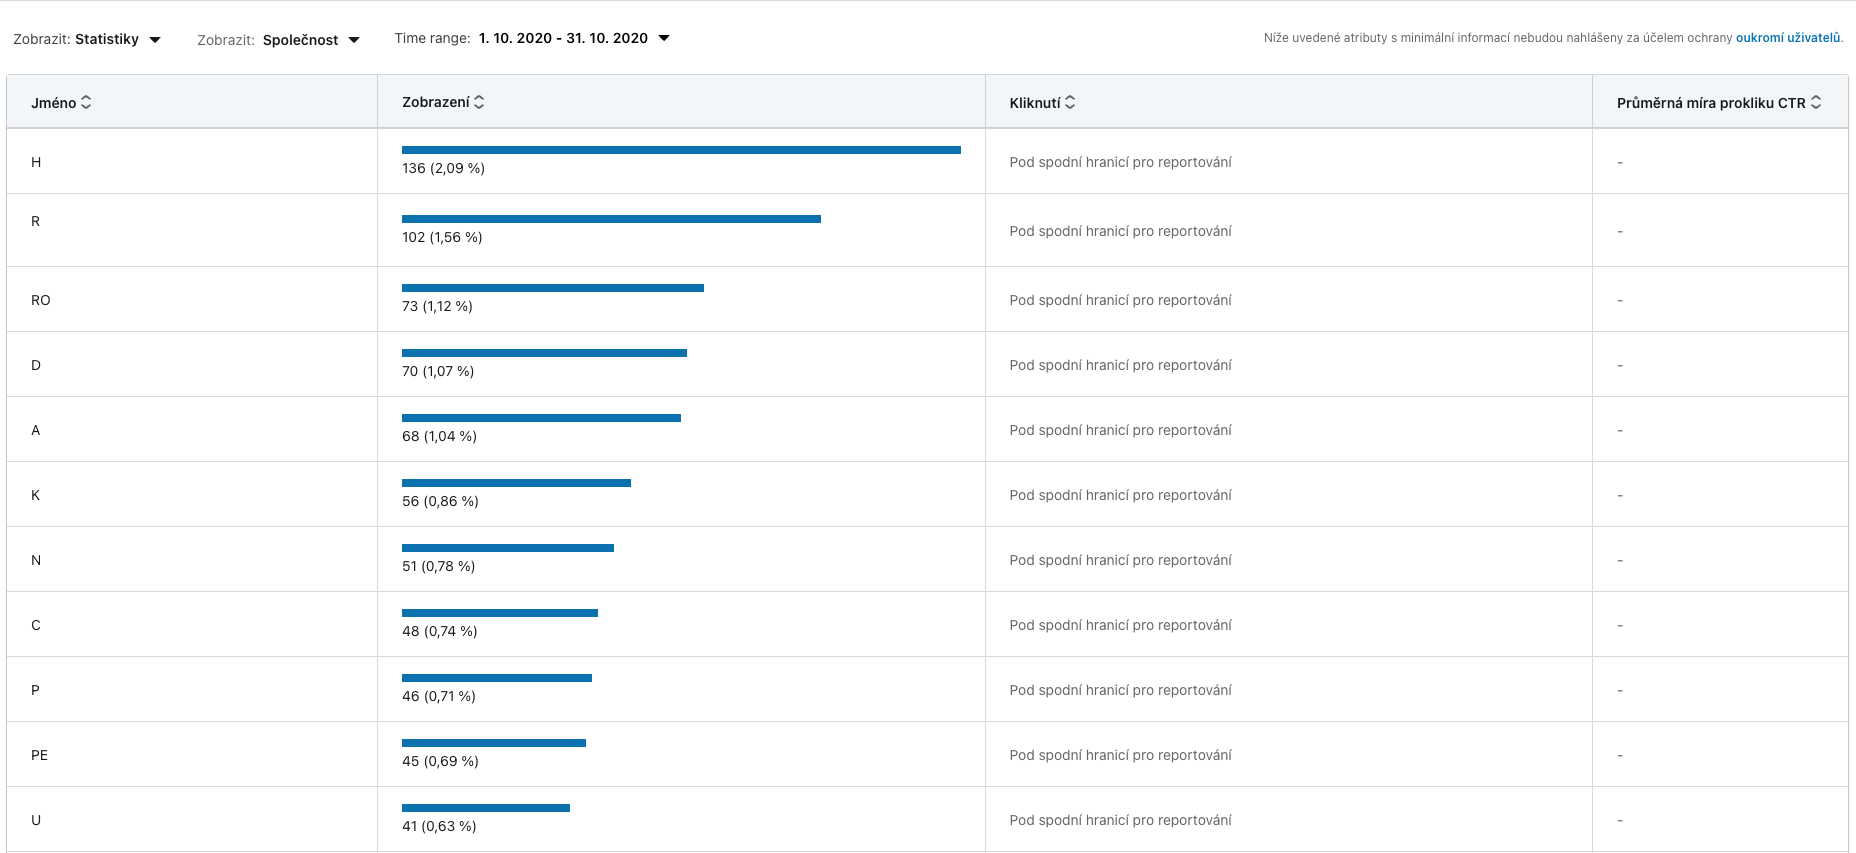This screenshot has height=853, width=1856.
Task: Select the row named RO
Action: (40, 300)
